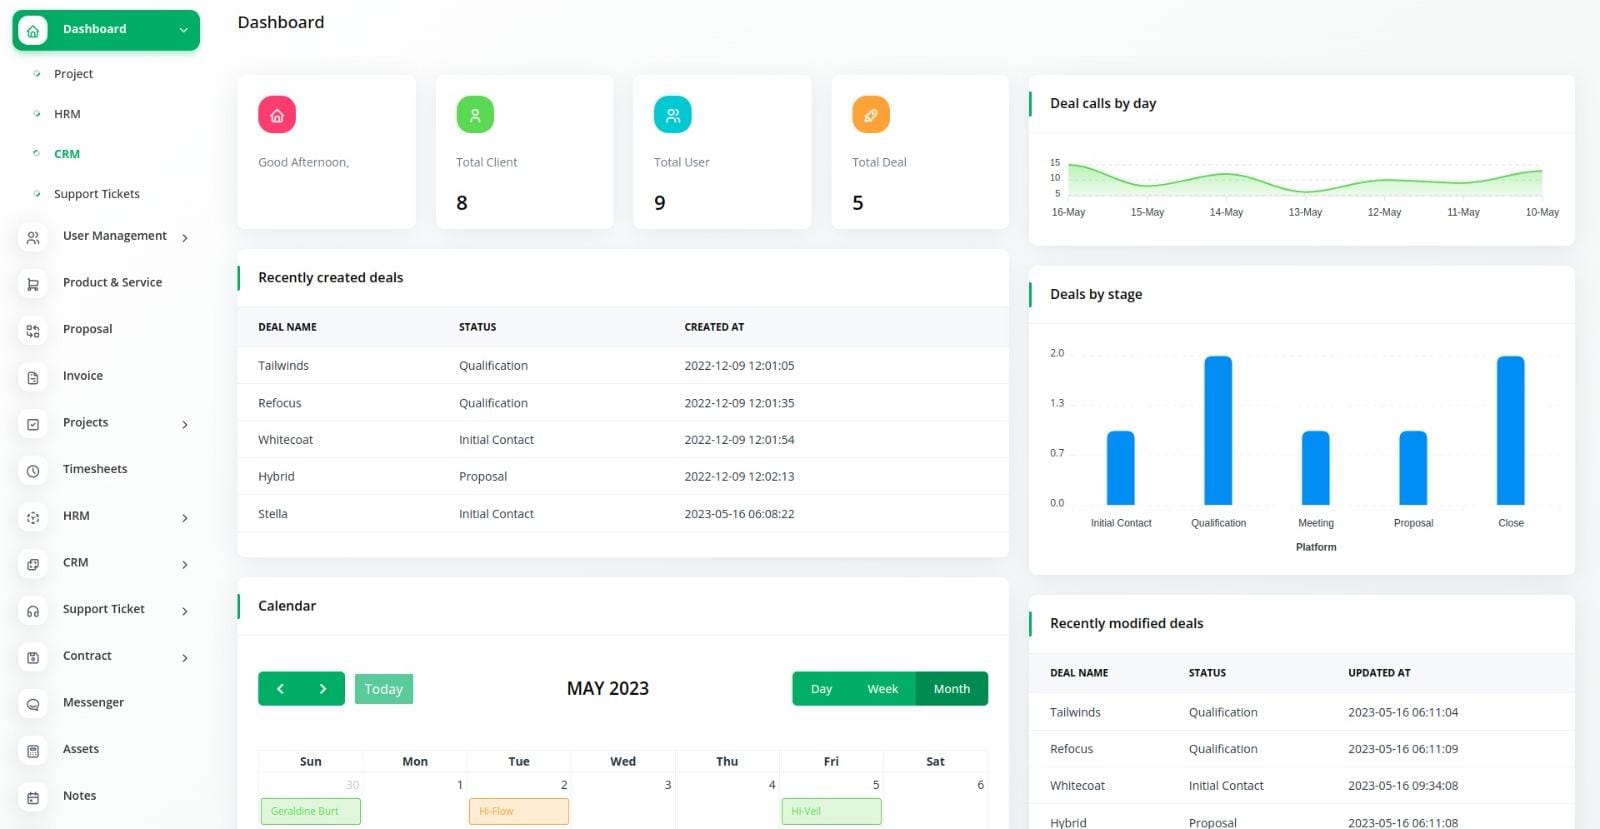Viewport: 1600px width, 829px height.
Task: Click the Proposal sidebar icon
Action: 33,330
